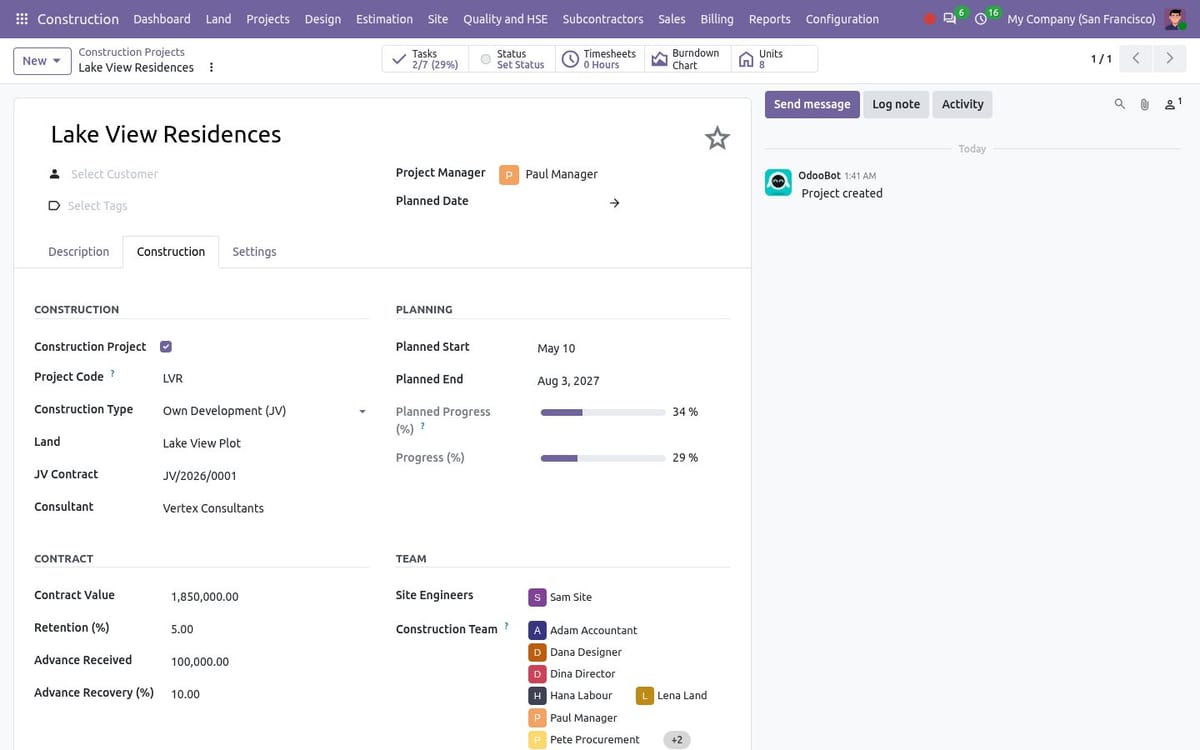Screen dimensions: 1200x750
Task: Open the apps grid home menu
Action: click(22, 19)
